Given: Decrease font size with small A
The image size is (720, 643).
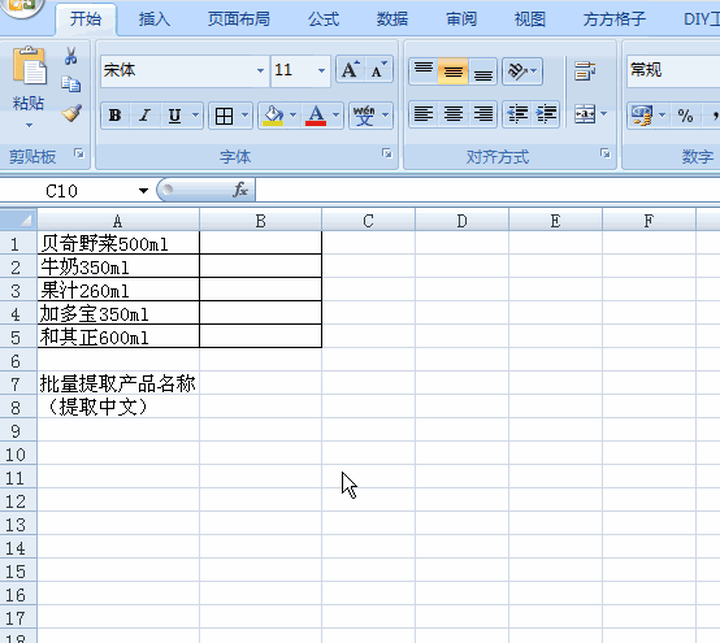Looking at the screenshot, I should coord(379,70).
